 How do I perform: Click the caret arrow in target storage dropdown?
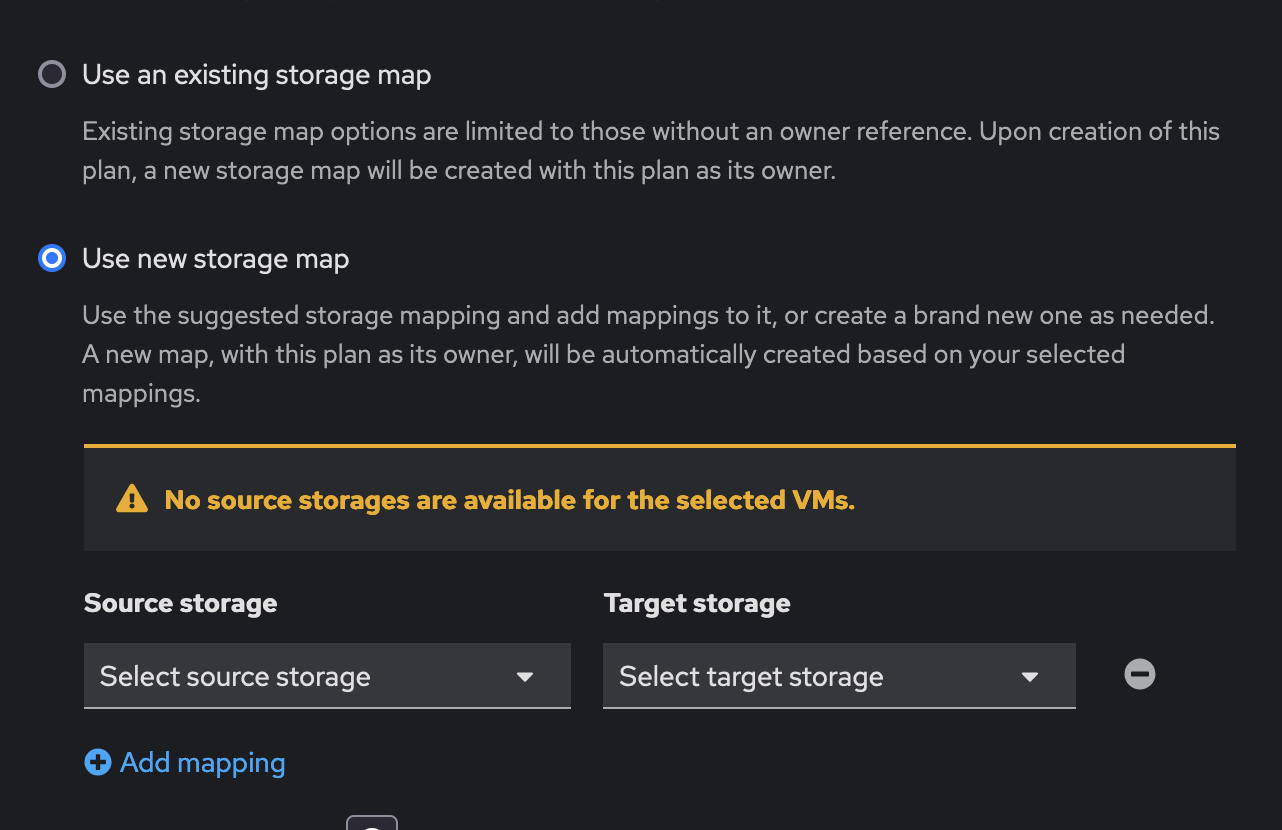point(1030,677)
